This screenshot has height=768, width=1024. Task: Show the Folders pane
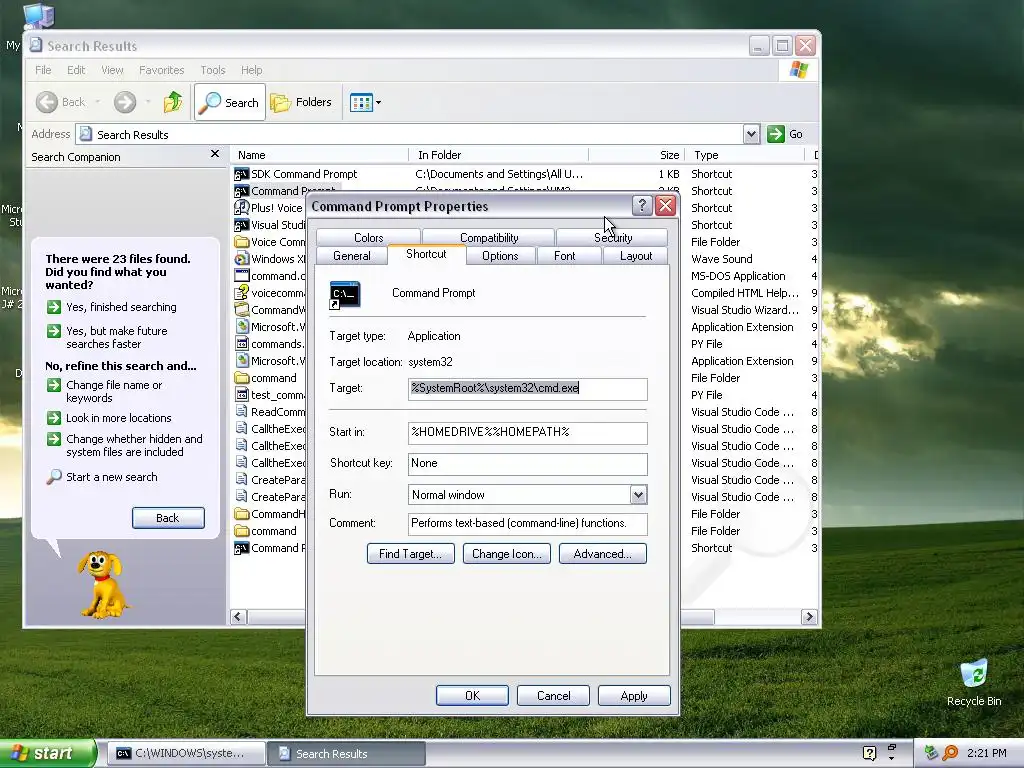302,102
